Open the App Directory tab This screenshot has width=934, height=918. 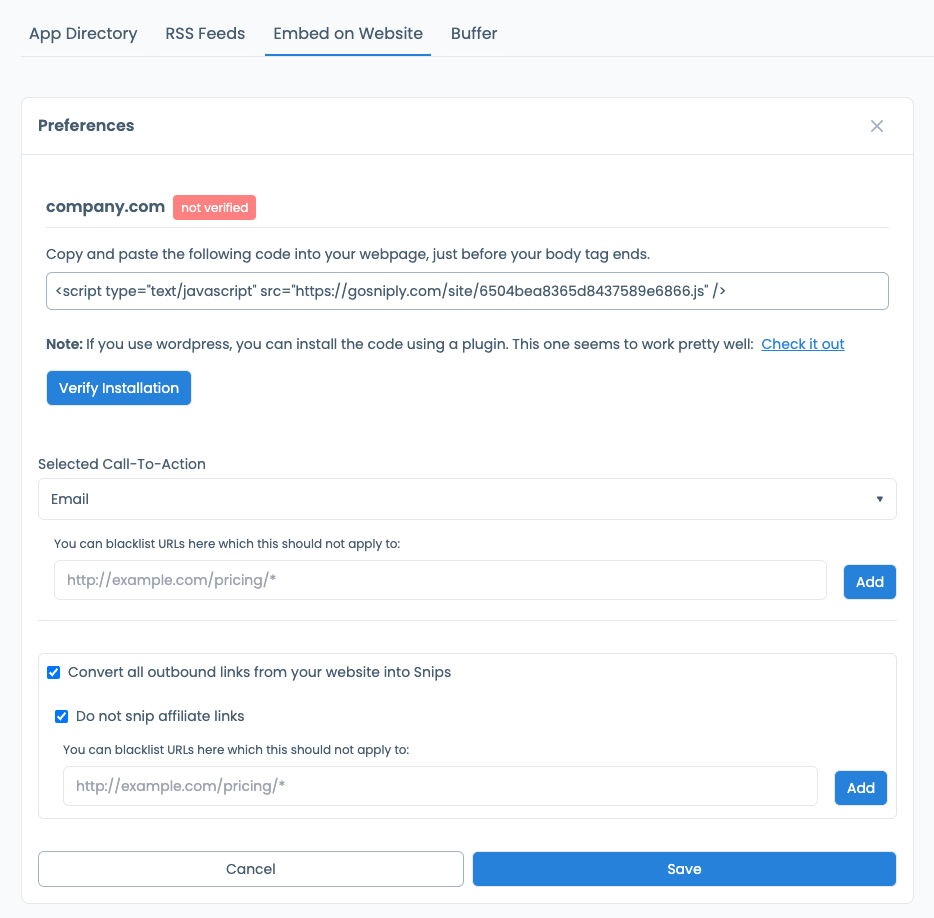(x=83, y=33)
